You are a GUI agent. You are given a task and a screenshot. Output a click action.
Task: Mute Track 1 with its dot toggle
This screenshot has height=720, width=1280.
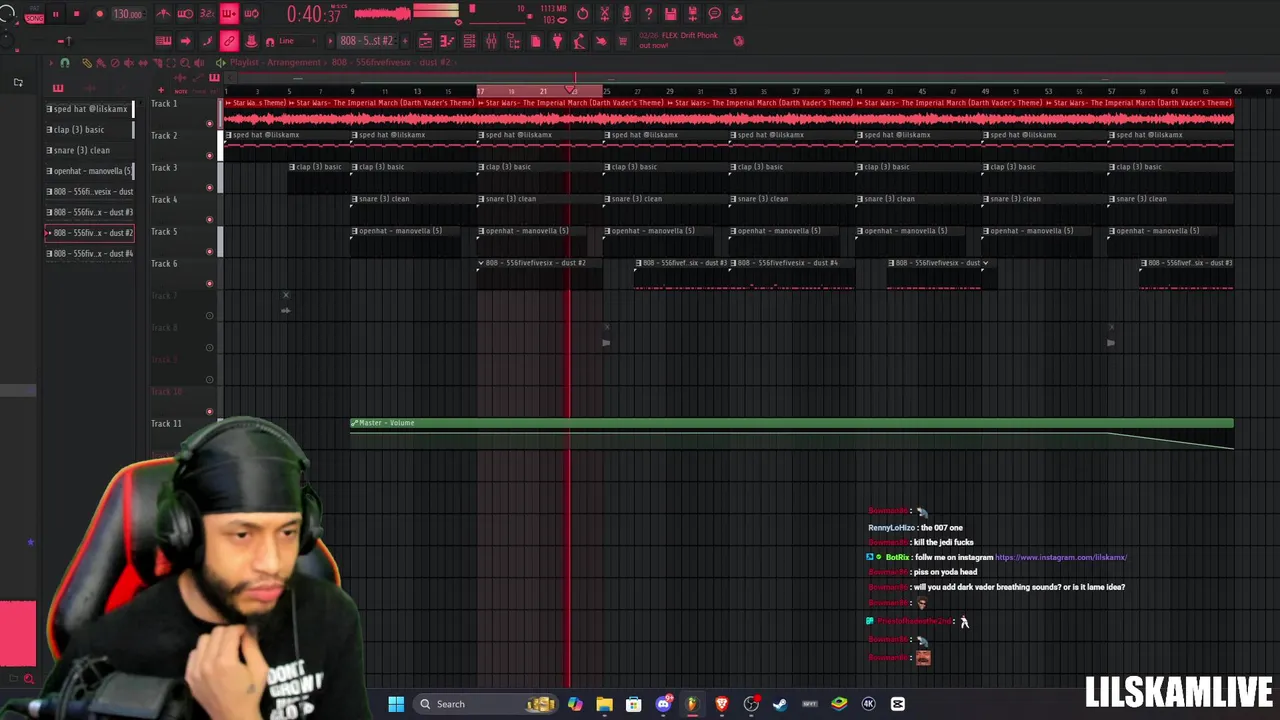(x=209, y=124)
